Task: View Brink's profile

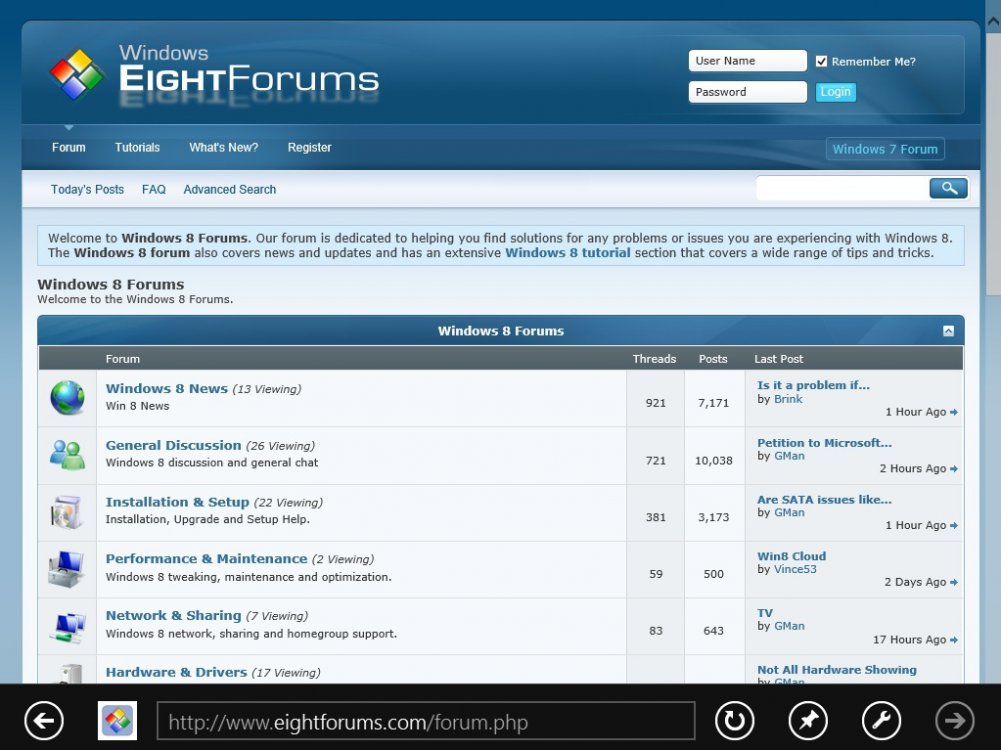Action: tap(788, 399)
